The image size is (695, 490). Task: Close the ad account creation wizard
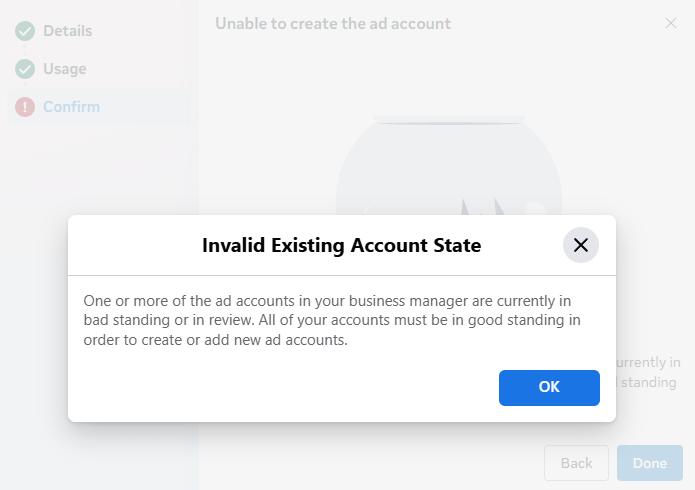pyautogui.click(x=671, y=23)
